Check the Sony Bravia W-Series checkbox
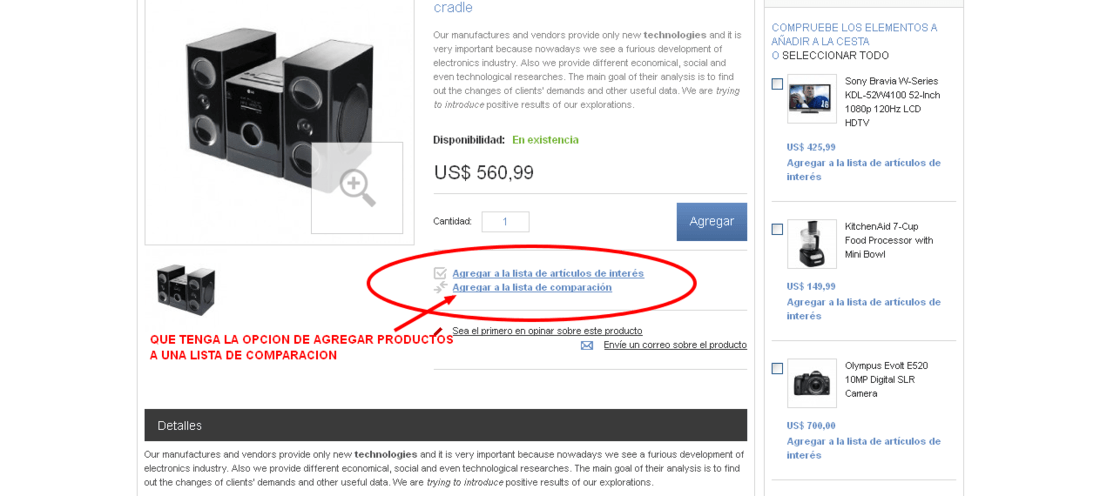This screenshot has width=1100, height=496. click(777, 84)
